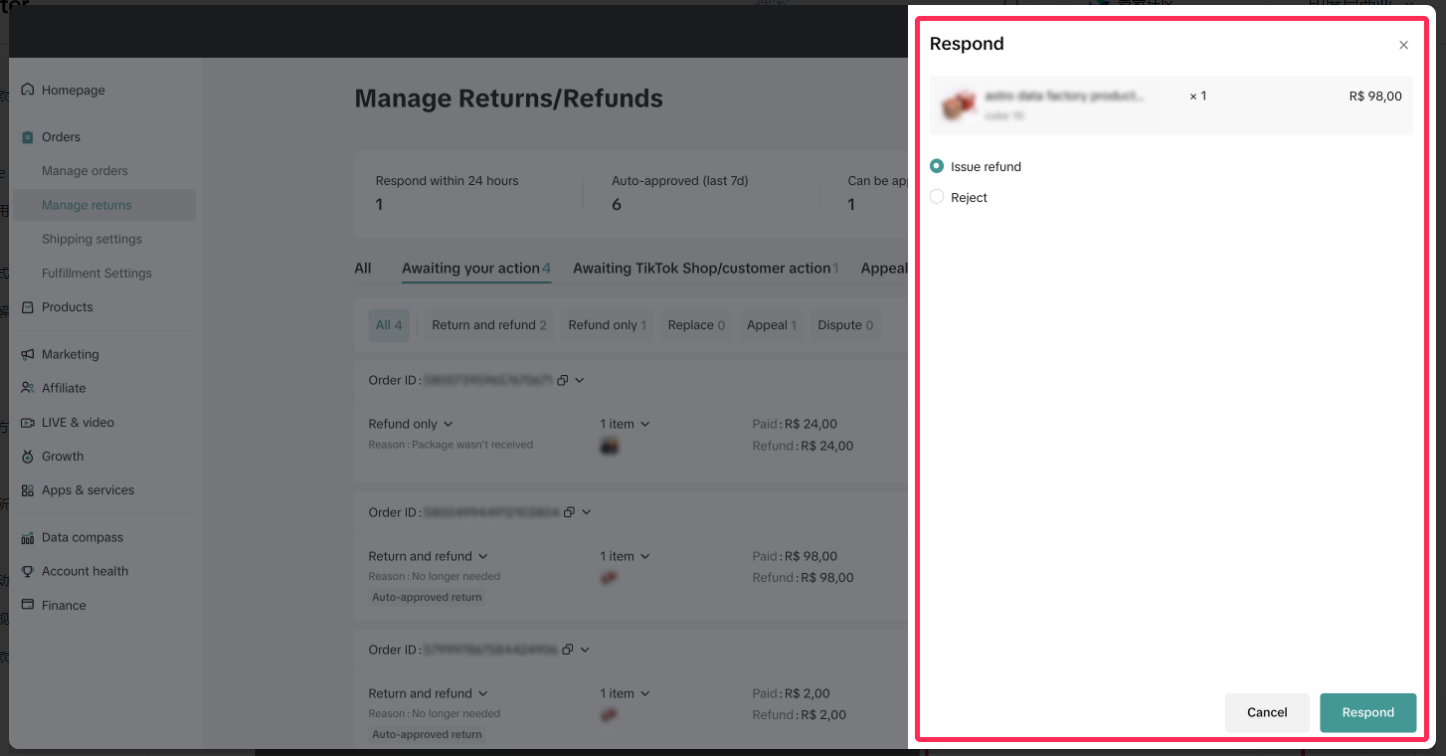Screen dimensions: 1446x756
Task: Expand the 1 item list in first order
Action: 645,424
